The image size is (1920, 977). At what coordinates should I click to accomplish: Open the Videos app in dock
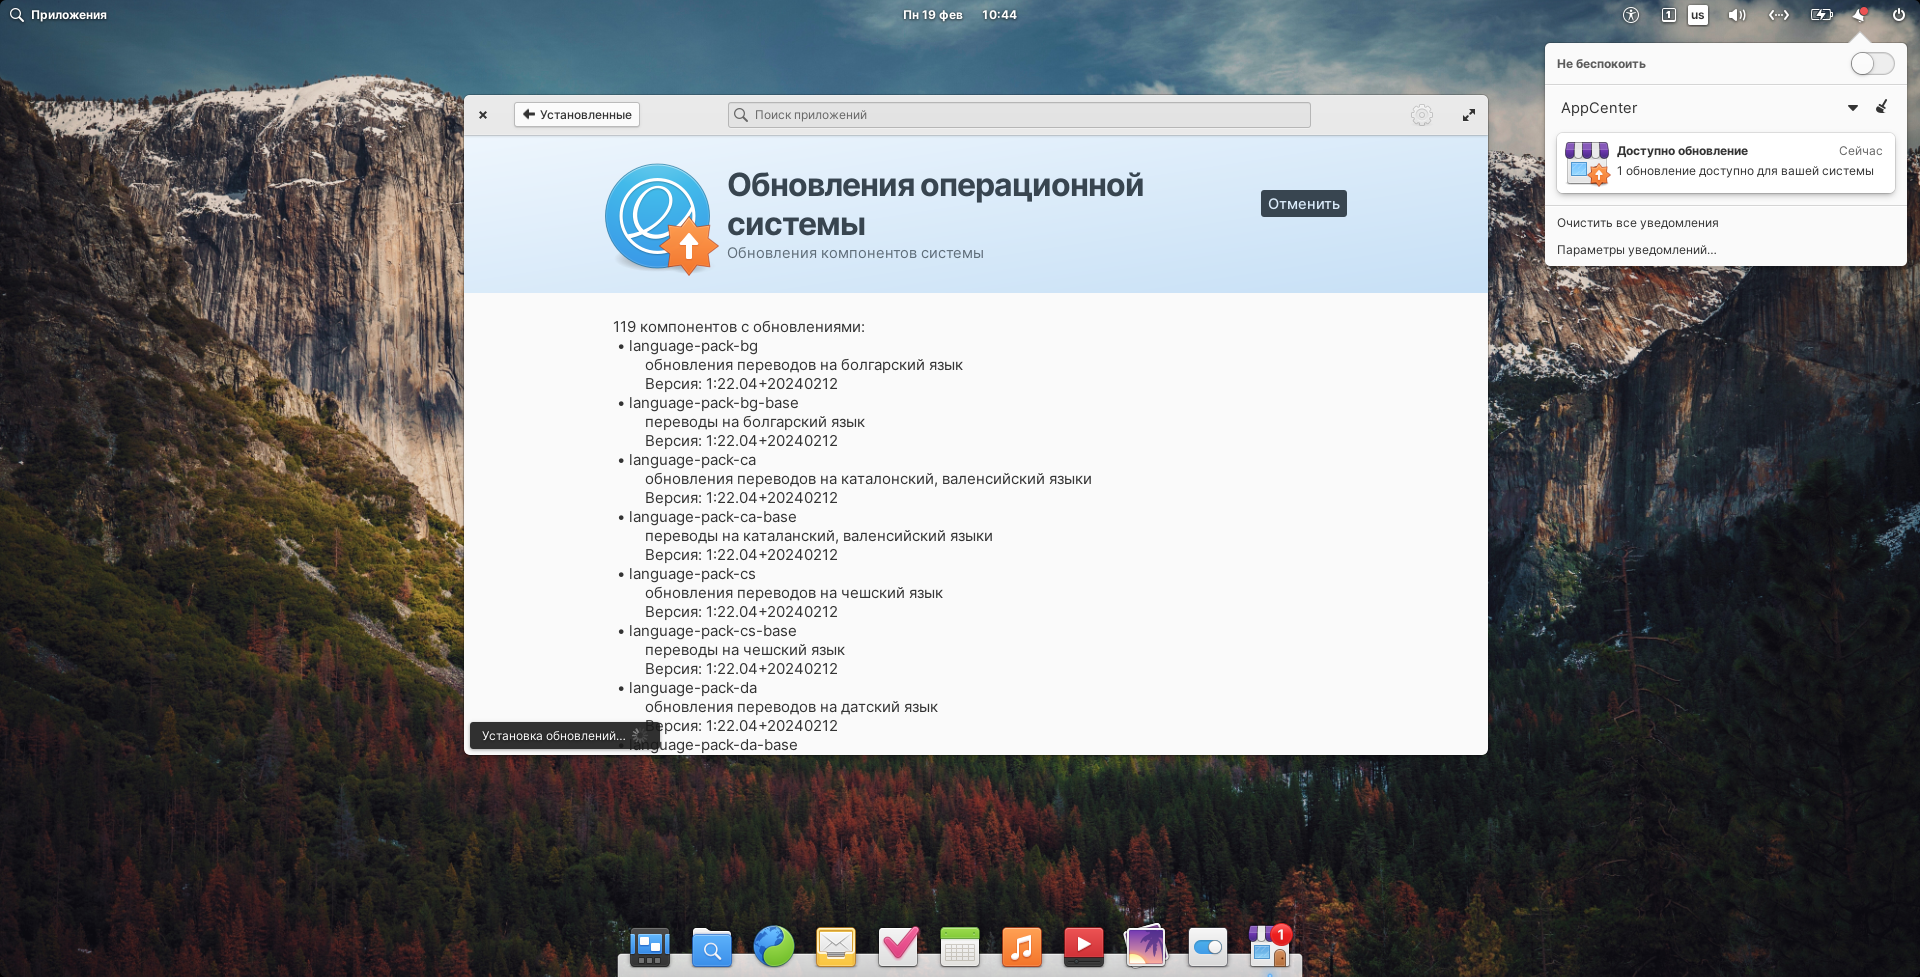[1084, 946]
